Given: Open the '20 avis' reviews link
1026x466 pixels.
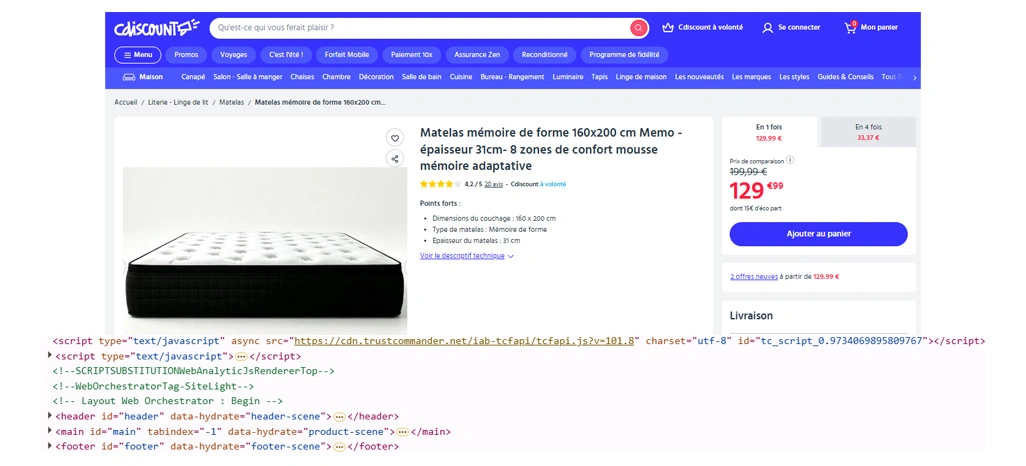Looking at the screenshot, I should 493,185.
